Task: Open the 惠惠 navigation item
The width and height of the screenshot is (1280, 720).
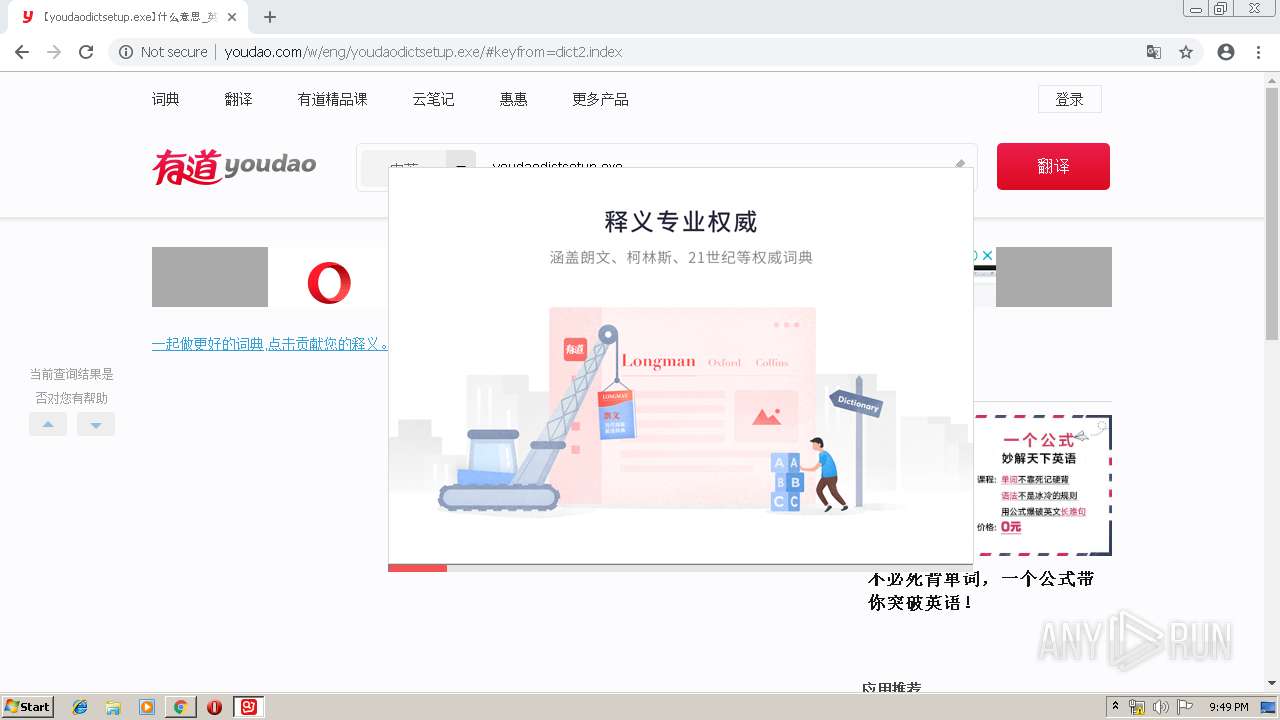Action: tap(514, 99)
